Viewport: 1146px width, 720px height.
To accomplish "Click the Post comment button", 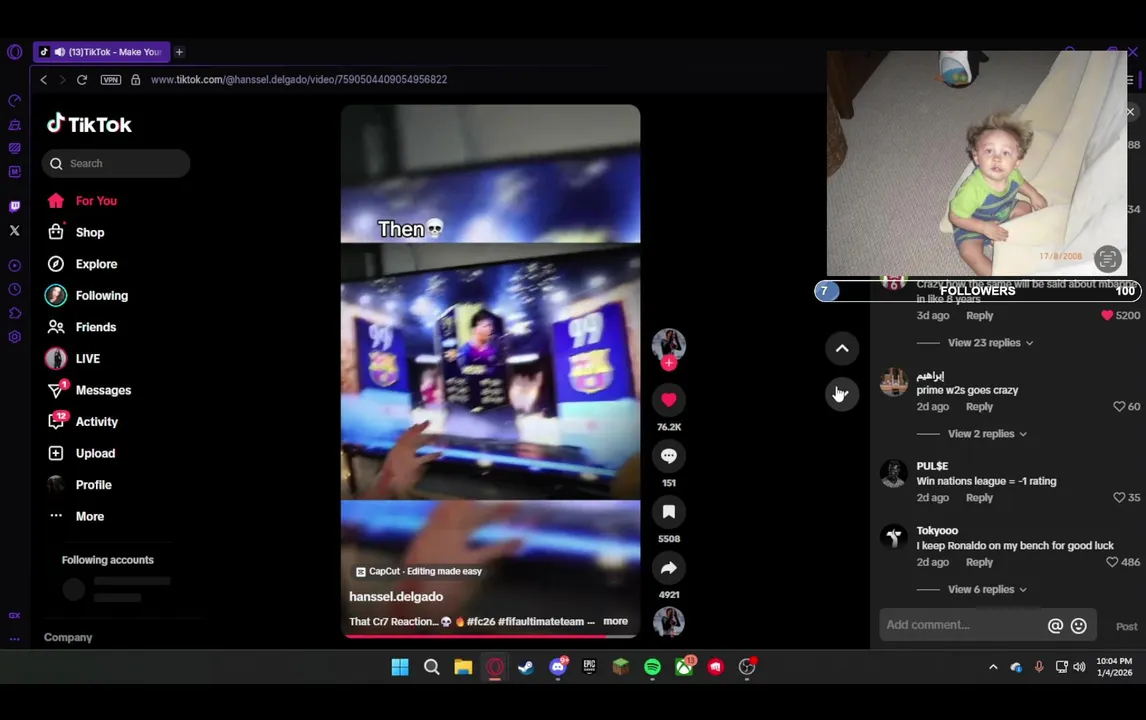I will click(x=1126, y=626).
